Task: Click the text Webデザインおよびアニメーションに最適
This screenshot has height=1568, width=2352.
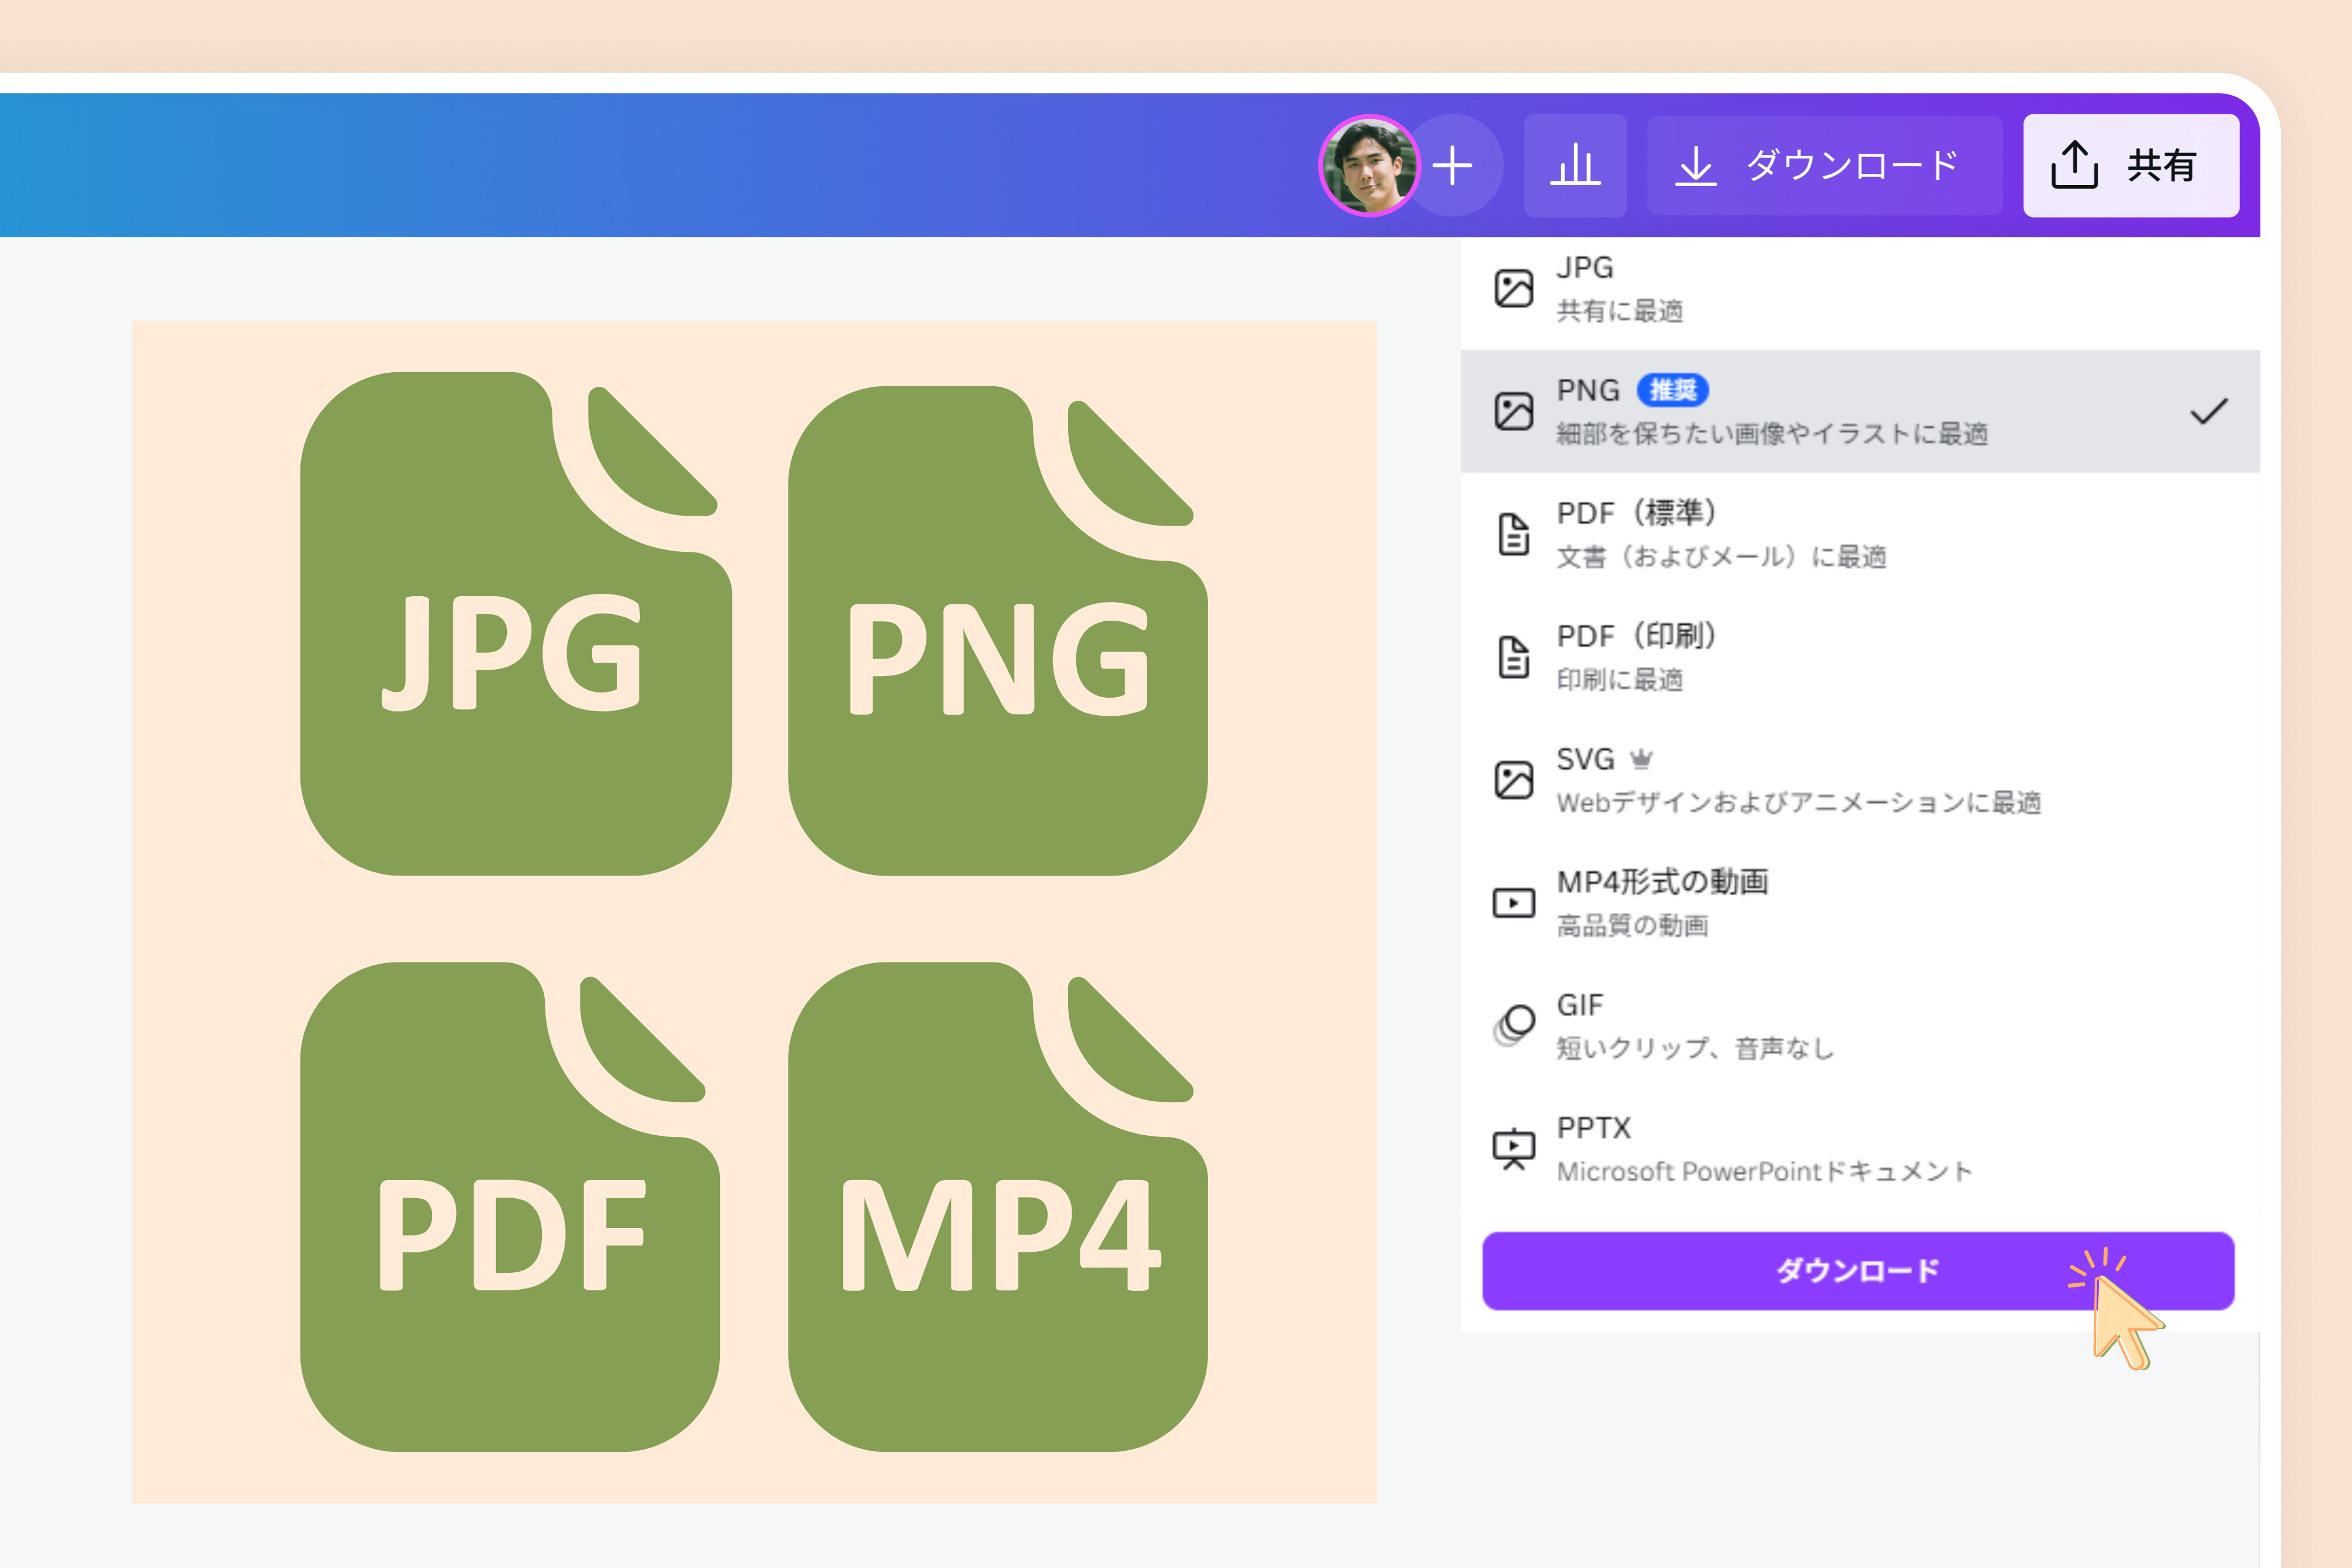Action: (x=1799, y=803)
